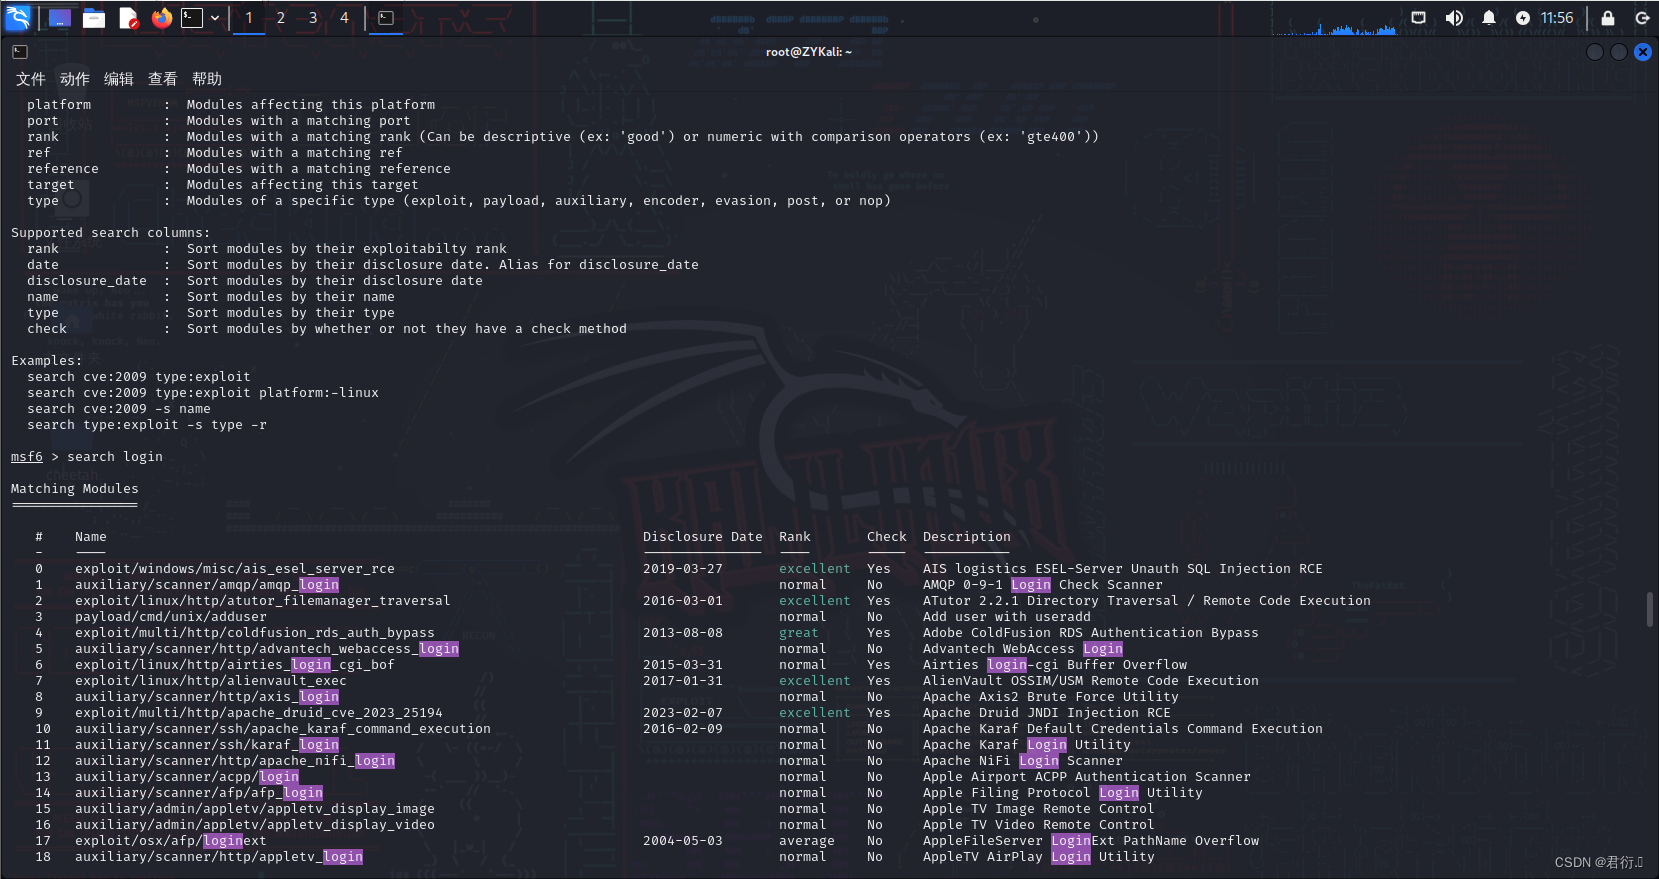The width and height of the screenshot is (1659, 879).
Task: Click the clock showing 11:56
Action: (x=1557, y=18)
